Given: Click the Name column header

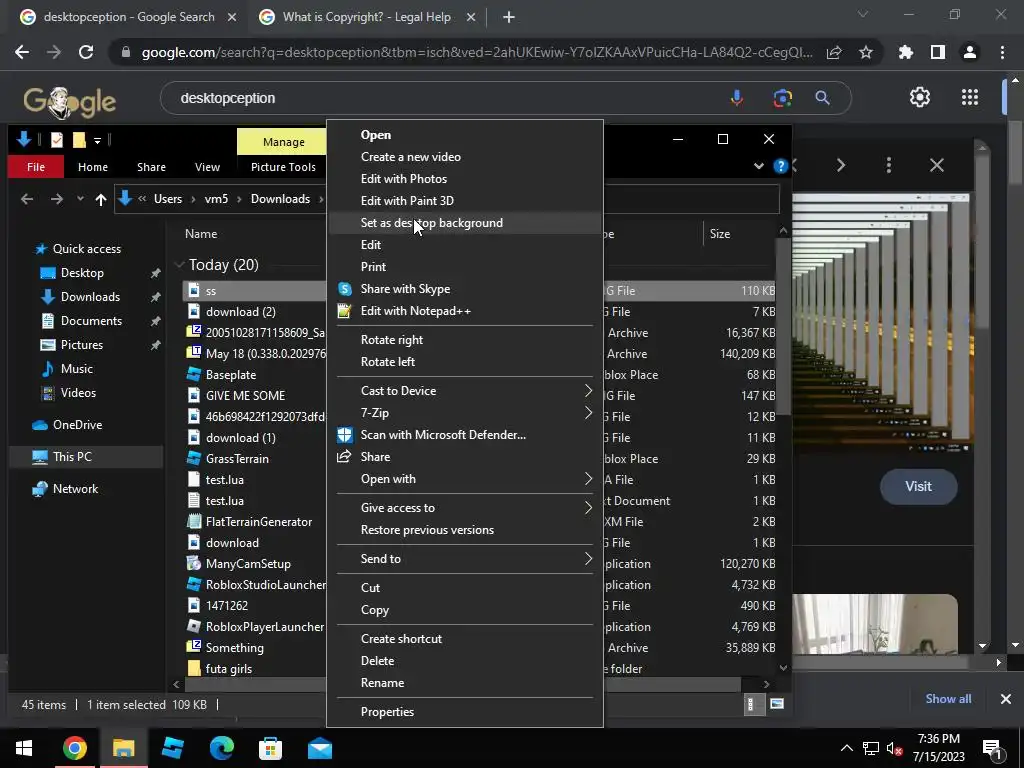Looking at the screenshot, I should [200, 234].
